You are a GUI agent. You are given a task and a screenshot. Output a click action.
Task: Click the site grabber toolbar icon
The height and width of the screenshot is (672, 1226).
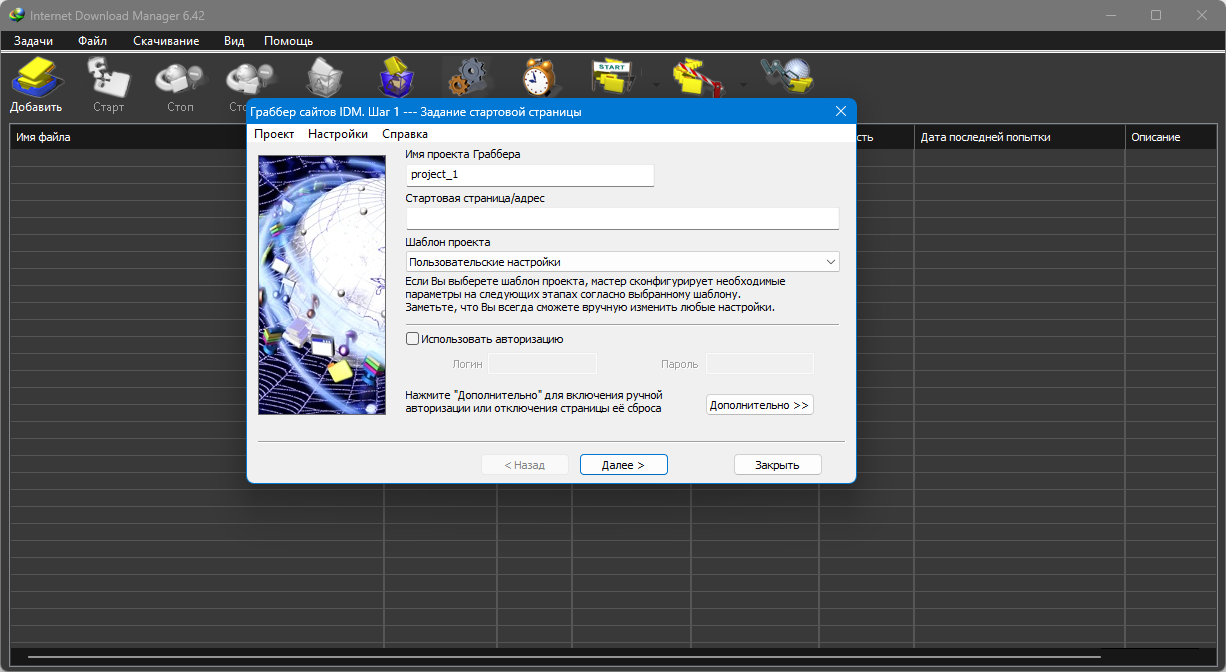787,78
